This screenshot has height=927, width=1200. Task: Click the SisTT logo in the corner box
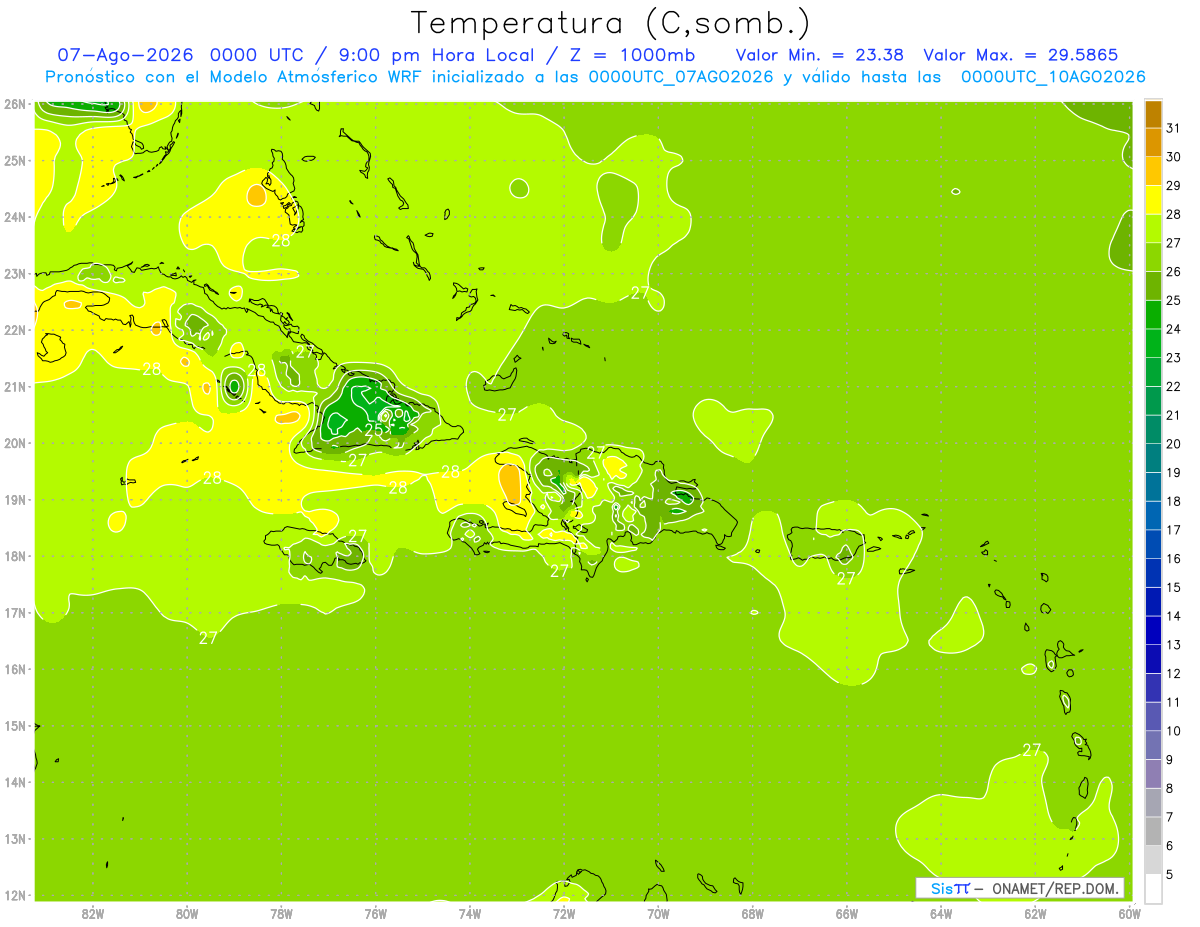949,888
